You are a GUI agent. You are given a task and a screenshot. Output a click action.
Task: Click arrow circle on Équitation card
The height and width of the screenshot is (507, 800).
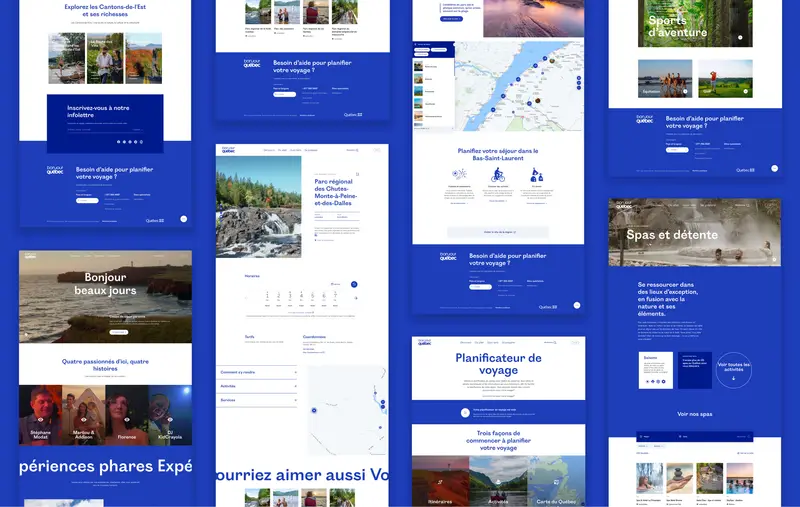tap(685, 91)
